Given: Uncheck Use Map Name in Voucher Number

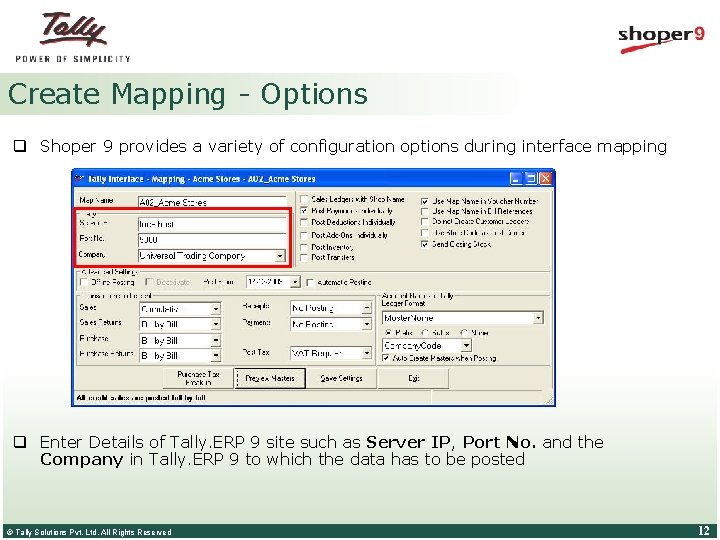Looking at the screenshot, I should pos(425,201).
